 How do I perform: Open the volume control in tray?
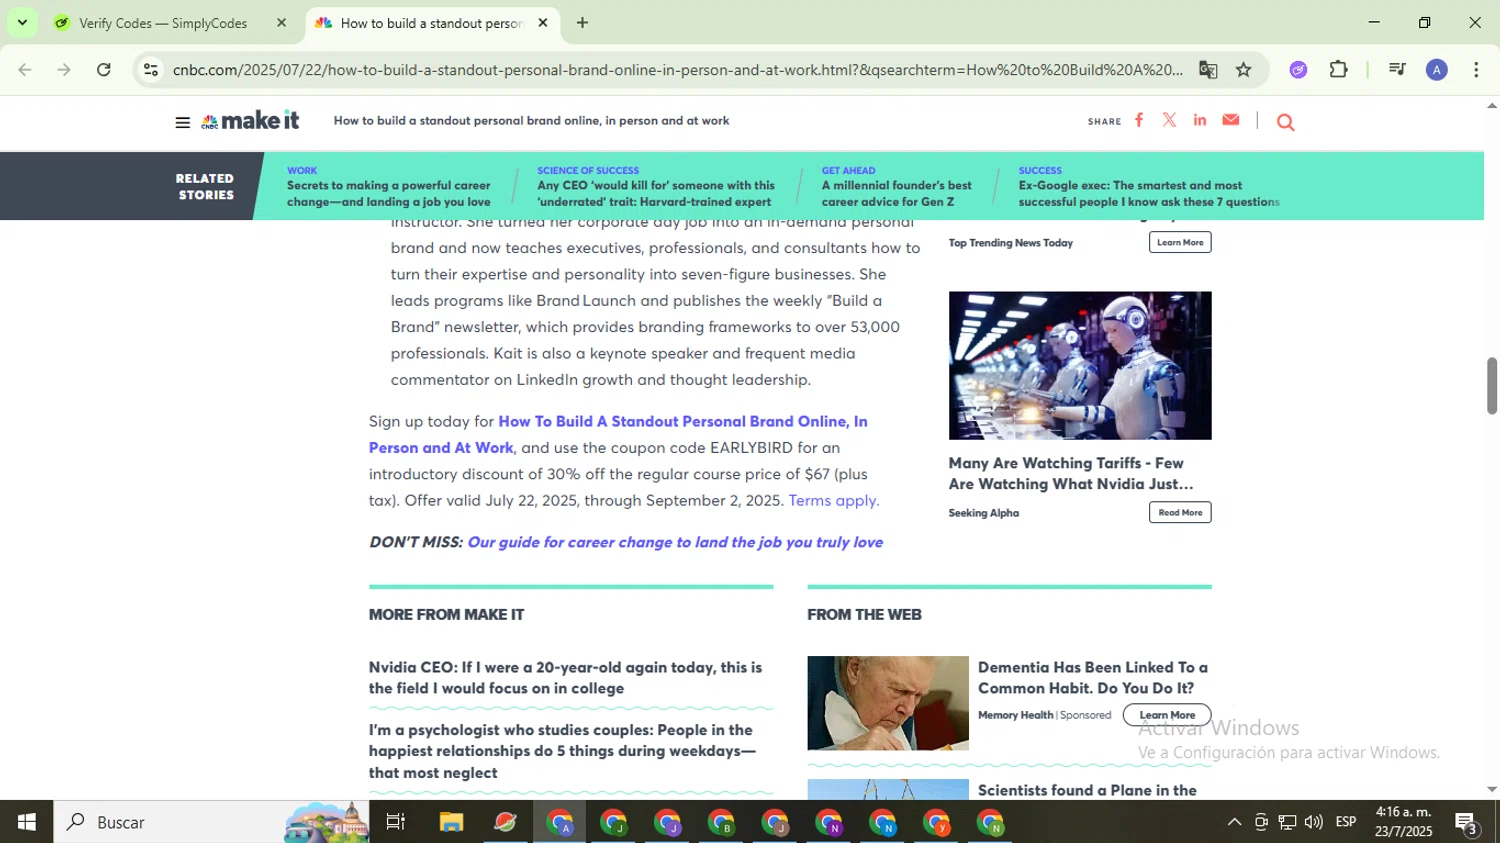point(1313,822)
